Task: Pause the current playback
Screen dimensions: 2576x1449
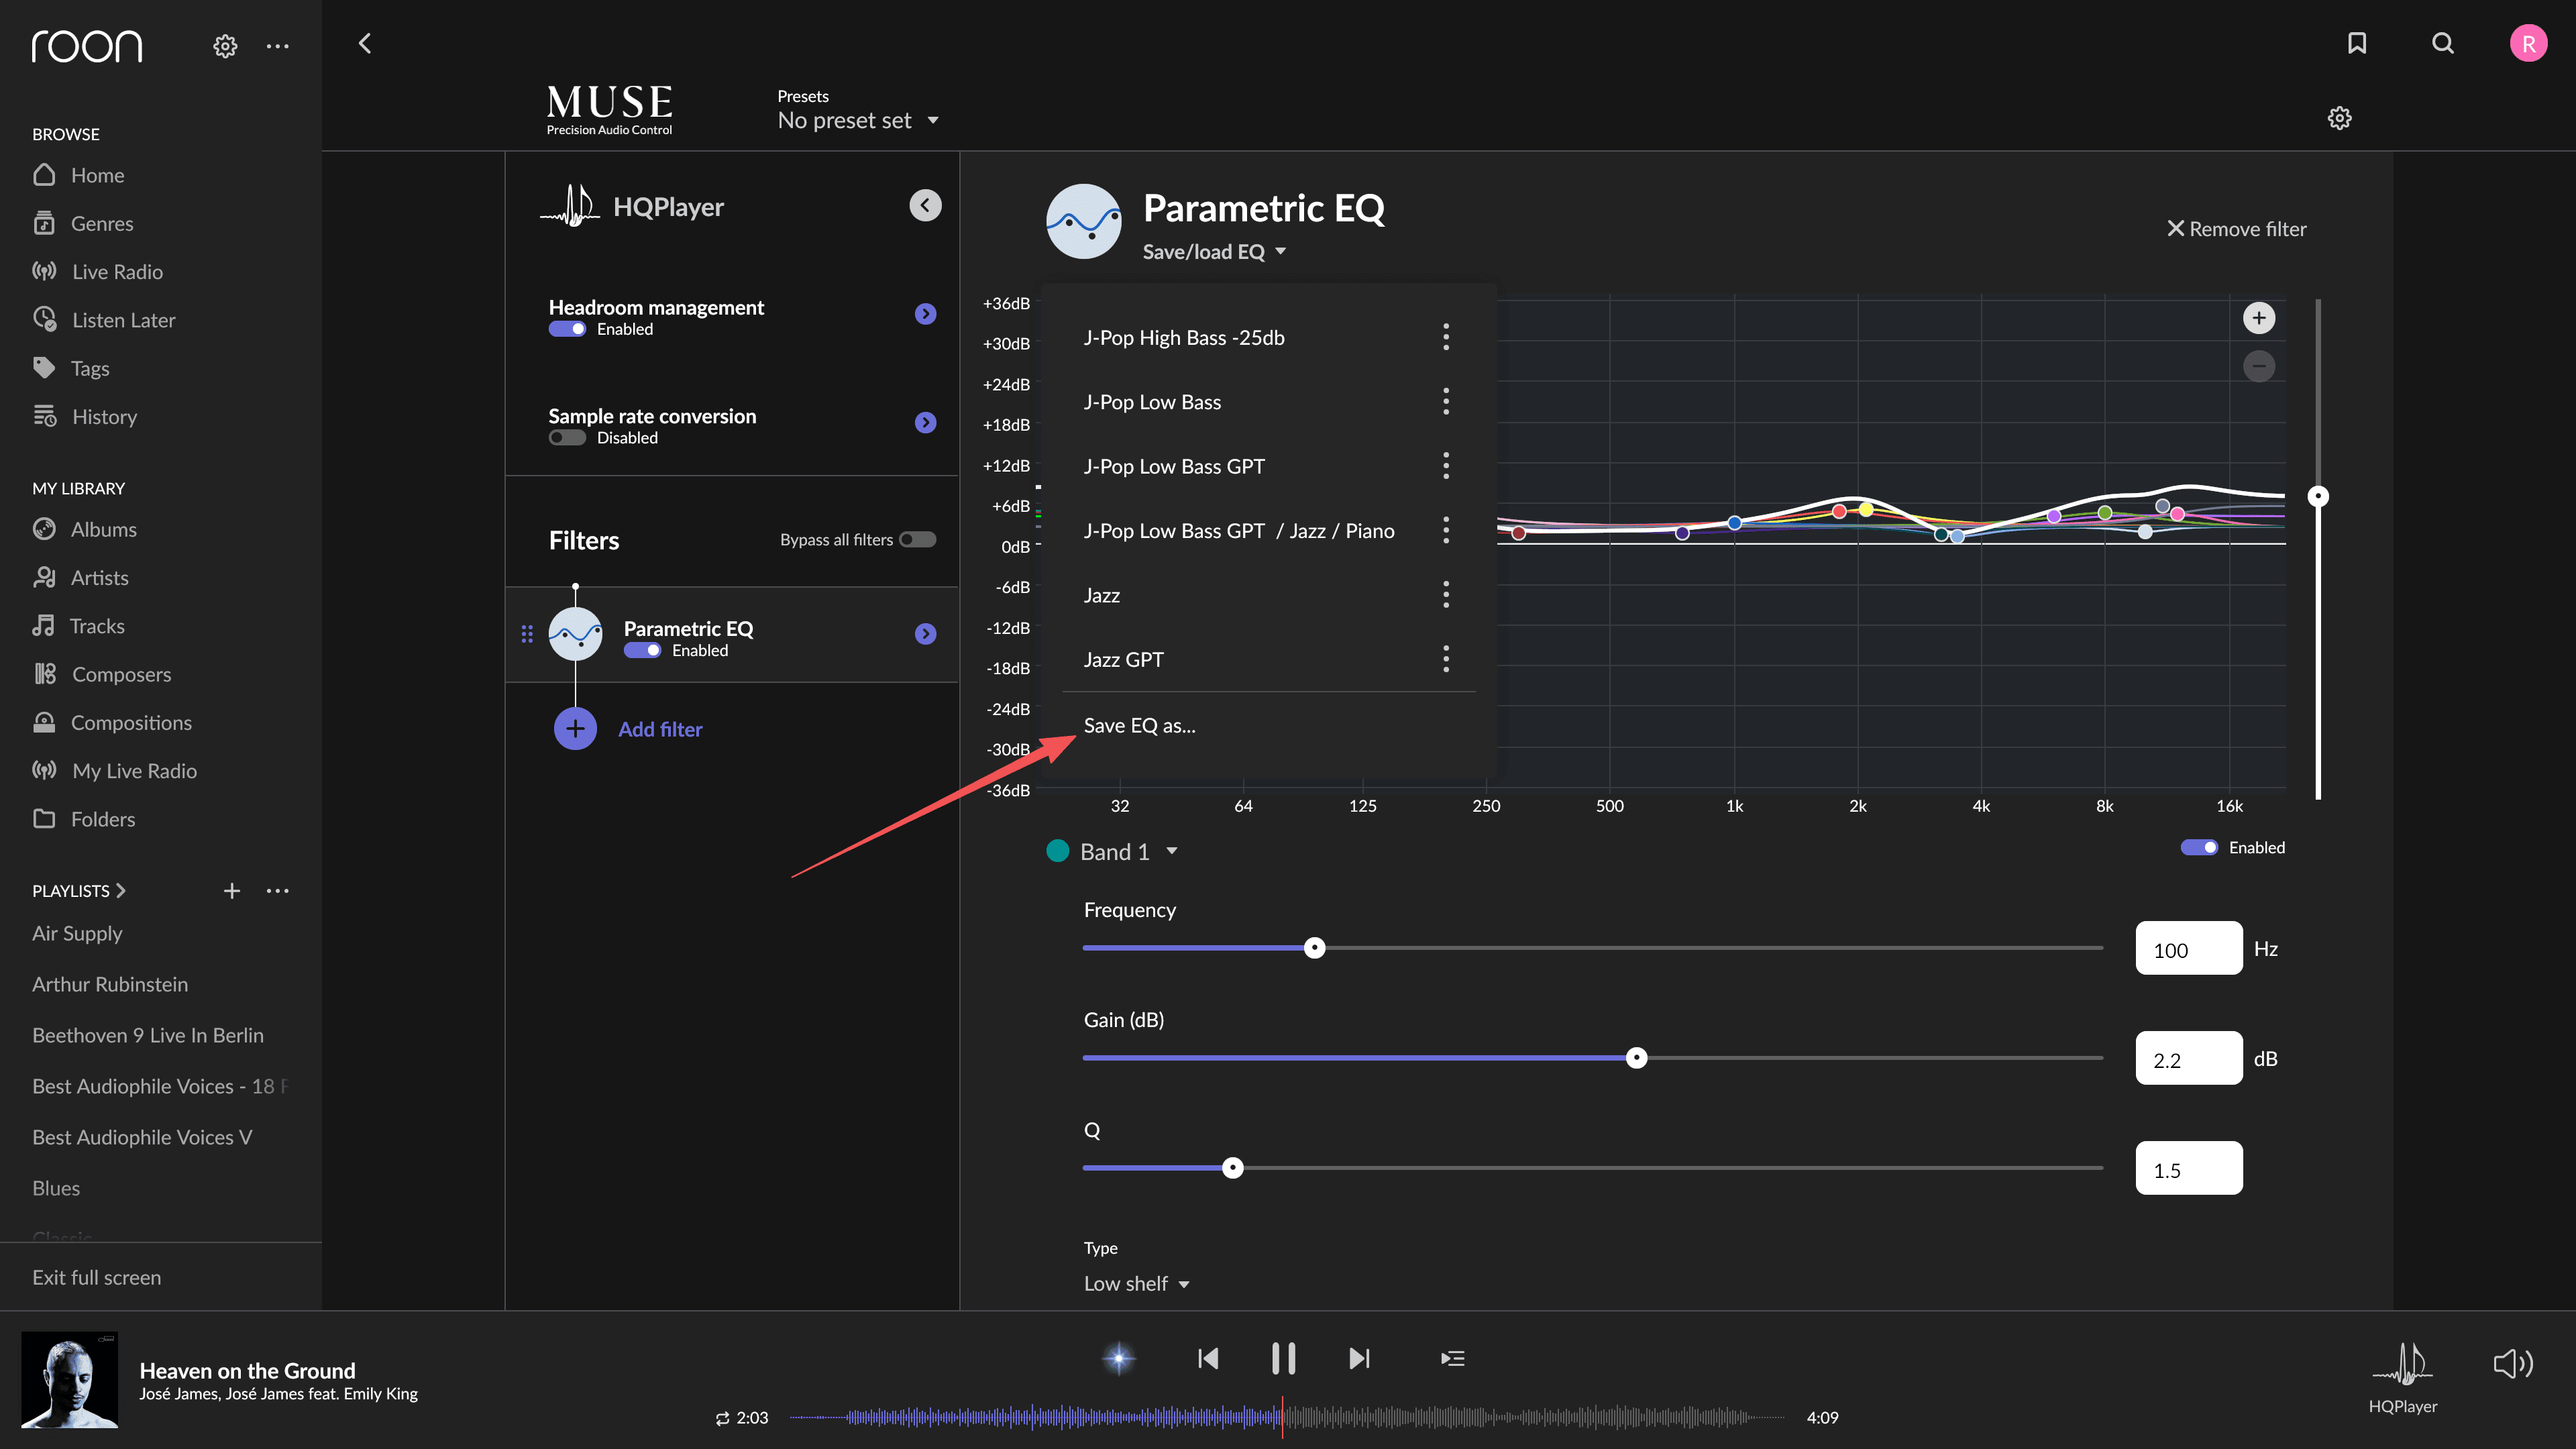Action: (1283, 1358)
